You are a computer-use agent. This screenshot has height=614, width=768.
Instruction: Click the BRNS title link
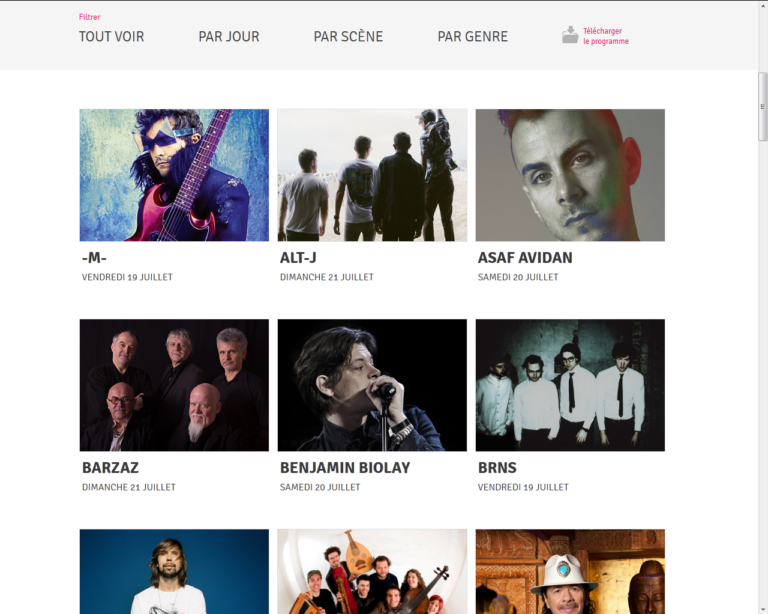point(497,468)
